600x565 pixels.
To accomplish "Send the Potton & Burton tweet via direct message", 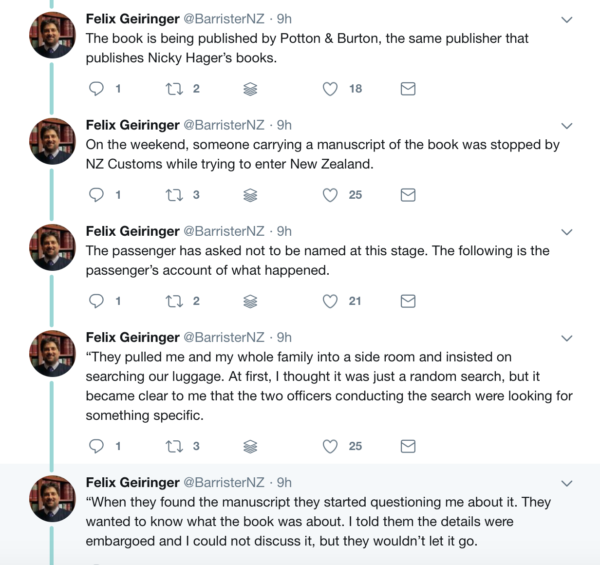I will pos(408,89).
